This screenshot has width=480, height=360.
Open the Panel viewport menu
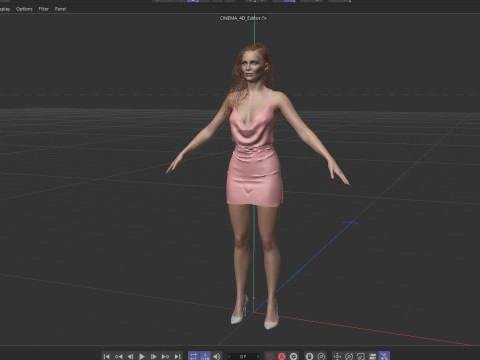(x=60, y=9)
